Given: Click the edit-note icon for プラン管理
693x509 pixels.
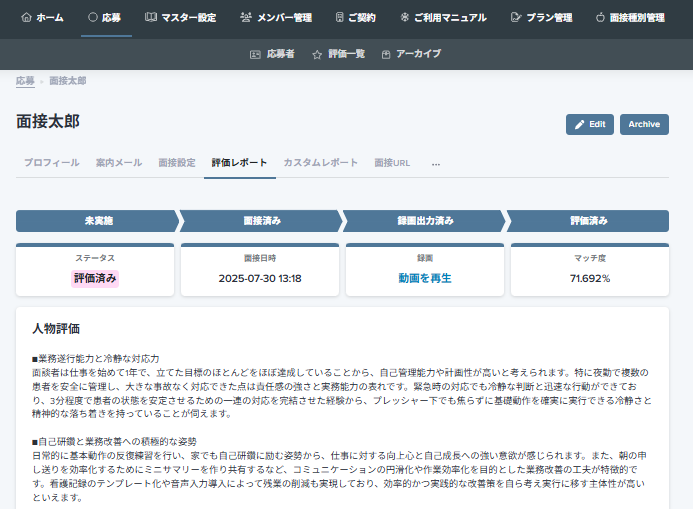Looking at the screenshot, I should [x=516, y=17].
